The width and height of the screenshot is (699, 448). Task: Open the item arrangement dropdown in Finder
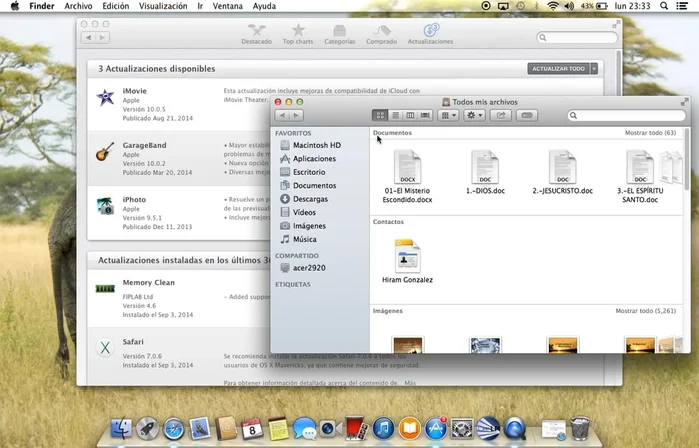(x=448, y=115)
